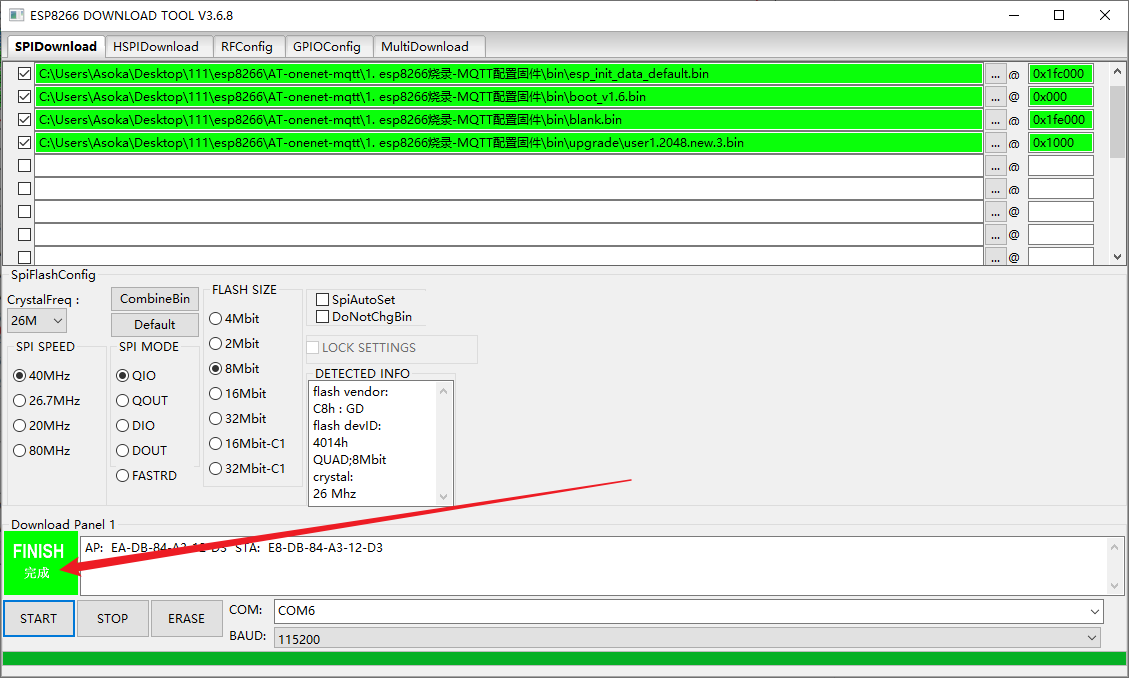Expand the COM port dropdown showing COM6
1129x678 pixels.
point(688,611)
